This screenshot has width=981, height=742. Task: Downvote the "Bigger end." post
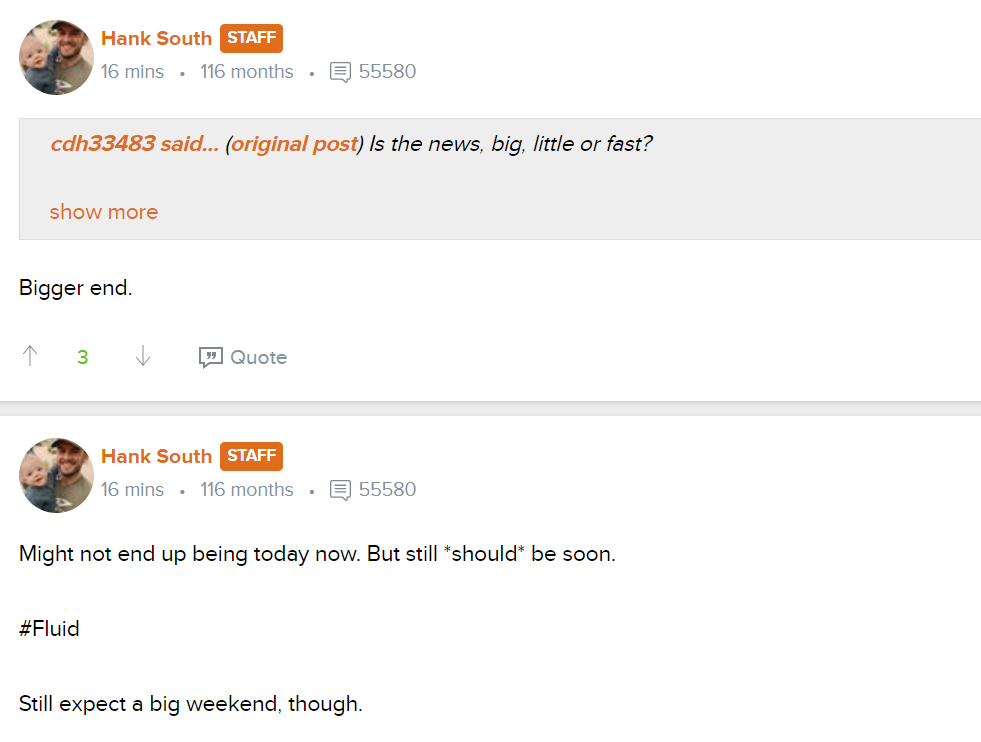point(143,356)
